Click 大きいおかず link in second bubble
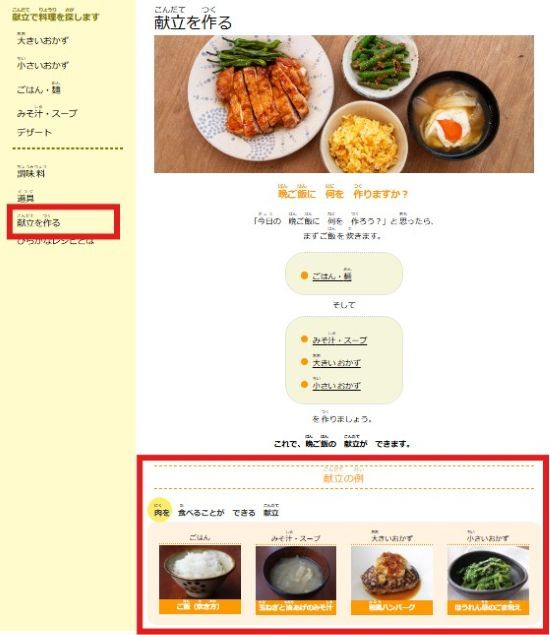The width and height of the screenshot is (550, 635). pyautogui.click(x=336, y=361)
